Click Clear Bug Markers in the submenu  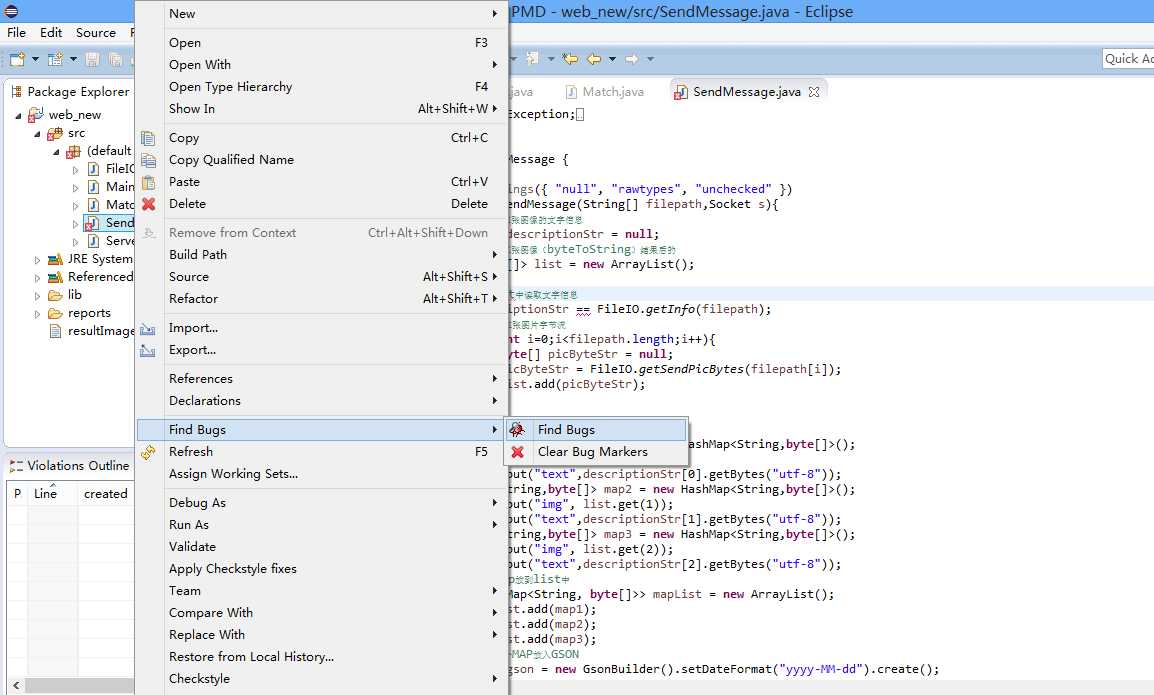click(x=596, y=452)
